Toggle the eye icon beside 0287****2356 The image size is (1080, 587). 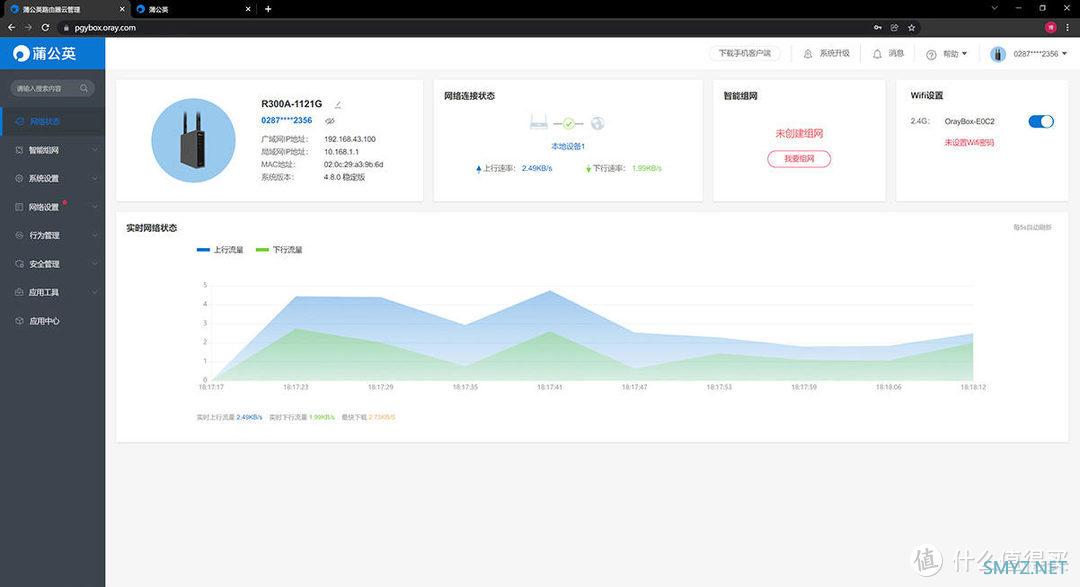click(x=330, y=121)
